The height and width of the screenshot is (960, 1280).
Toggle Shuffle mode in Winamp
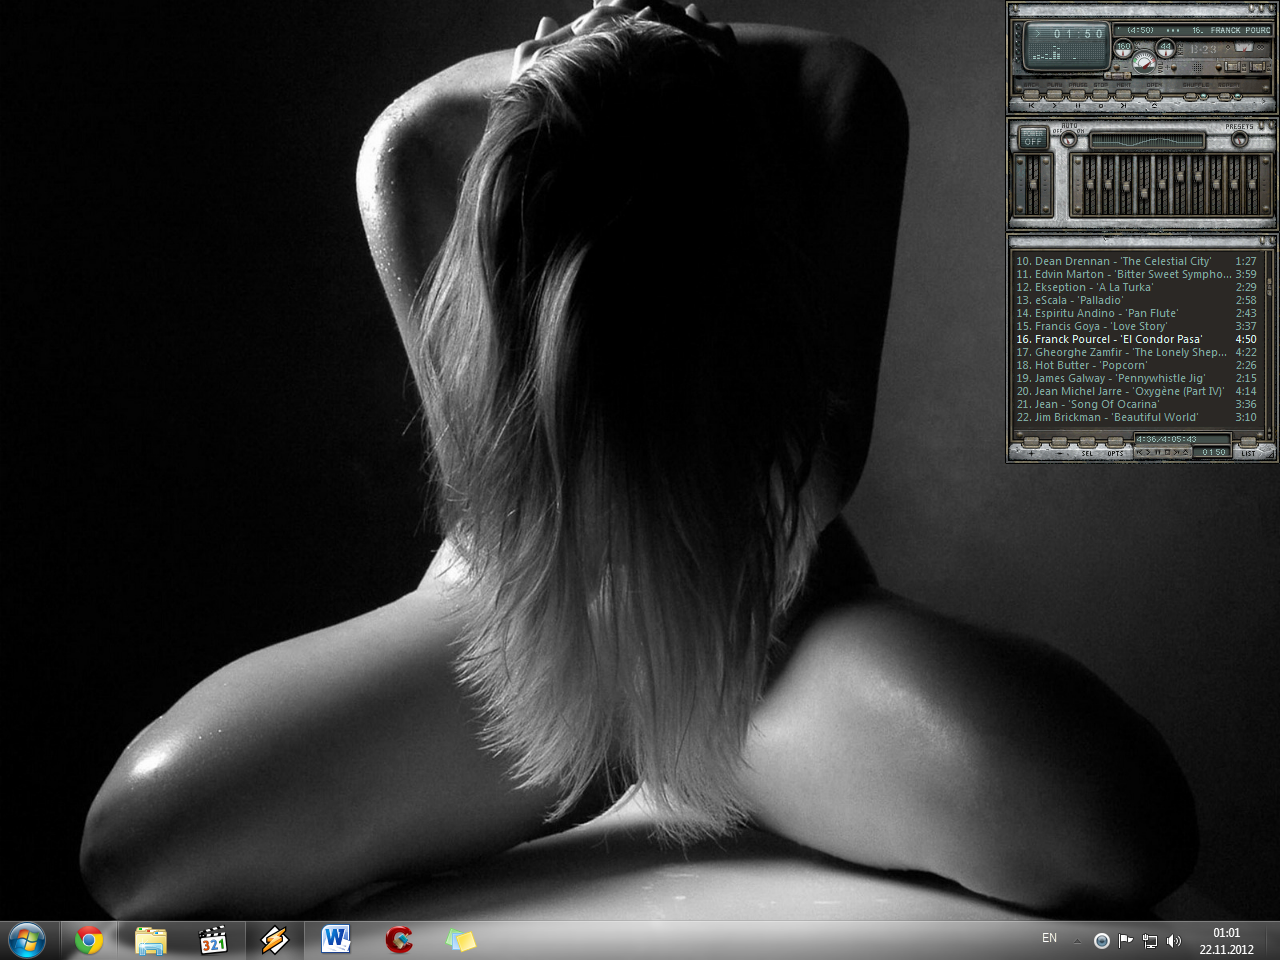(x=1191, y=96)
